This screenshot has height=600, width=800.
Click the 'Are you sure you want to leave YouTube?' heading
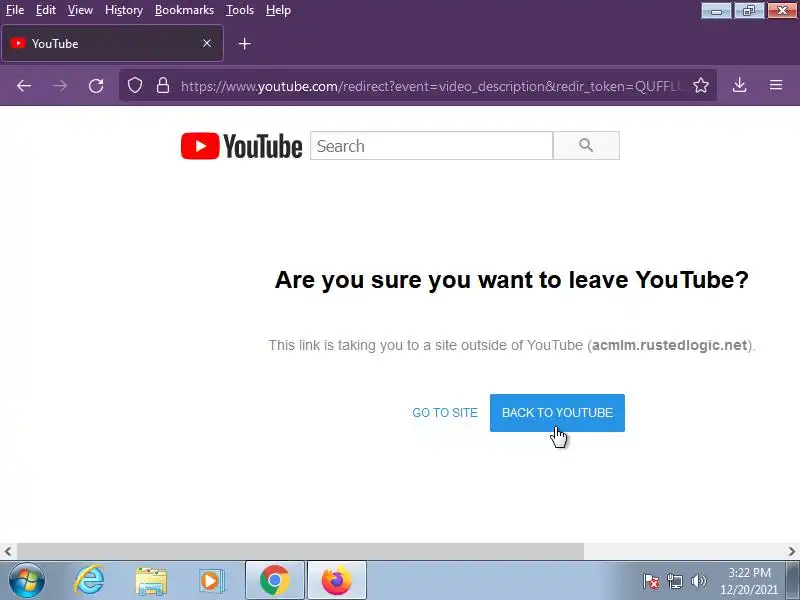tap(512, 280)
